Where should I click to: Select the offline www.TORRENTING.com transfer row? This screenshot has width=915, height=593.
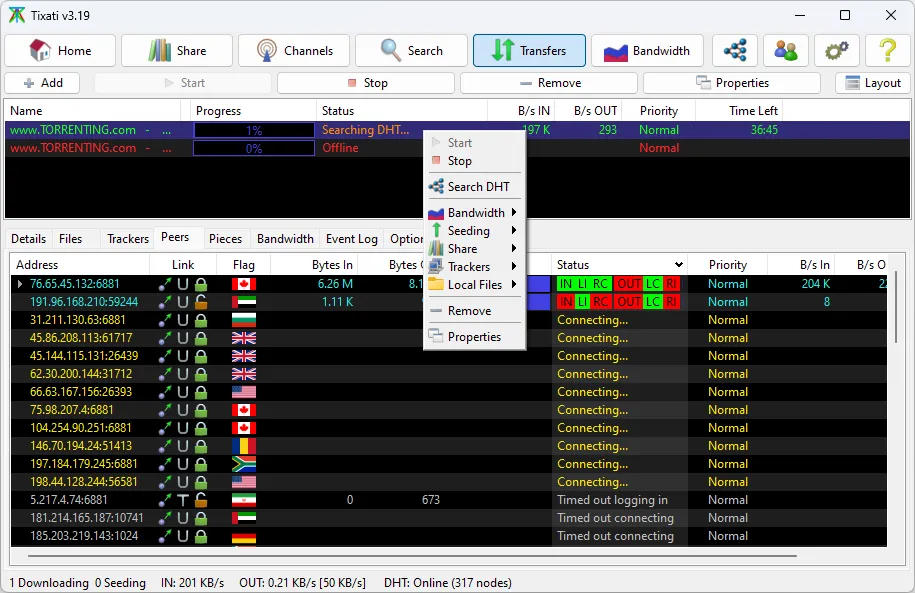[x=457, y=148]
